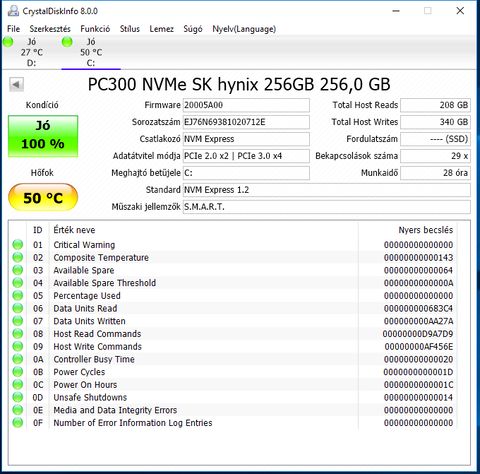Click the Firmware field 20005A00

(246, 105)
